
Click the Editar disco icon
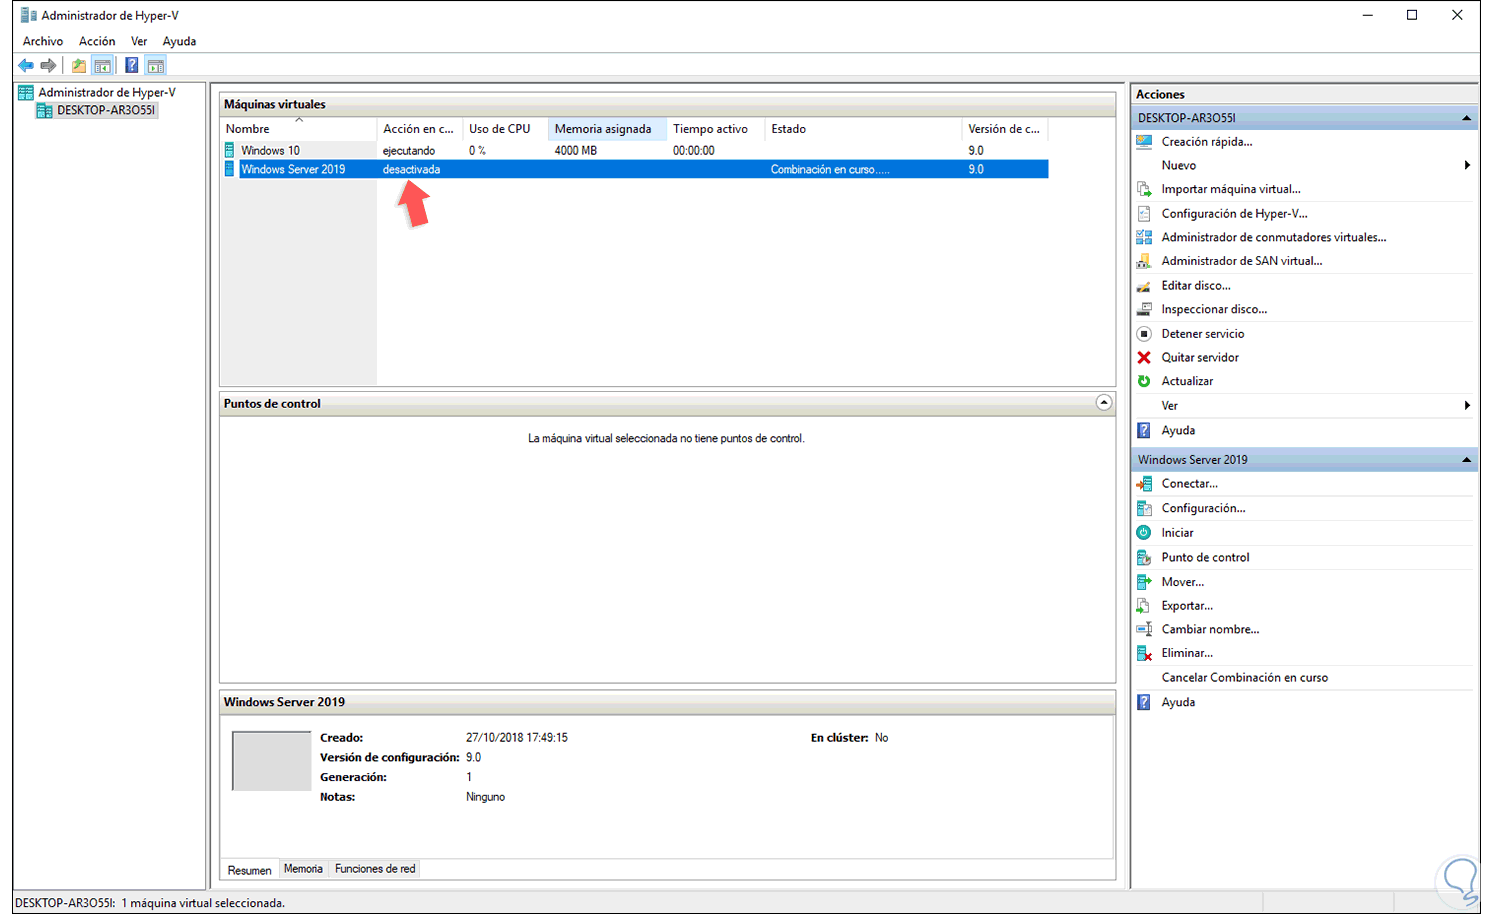point(1144,286)
